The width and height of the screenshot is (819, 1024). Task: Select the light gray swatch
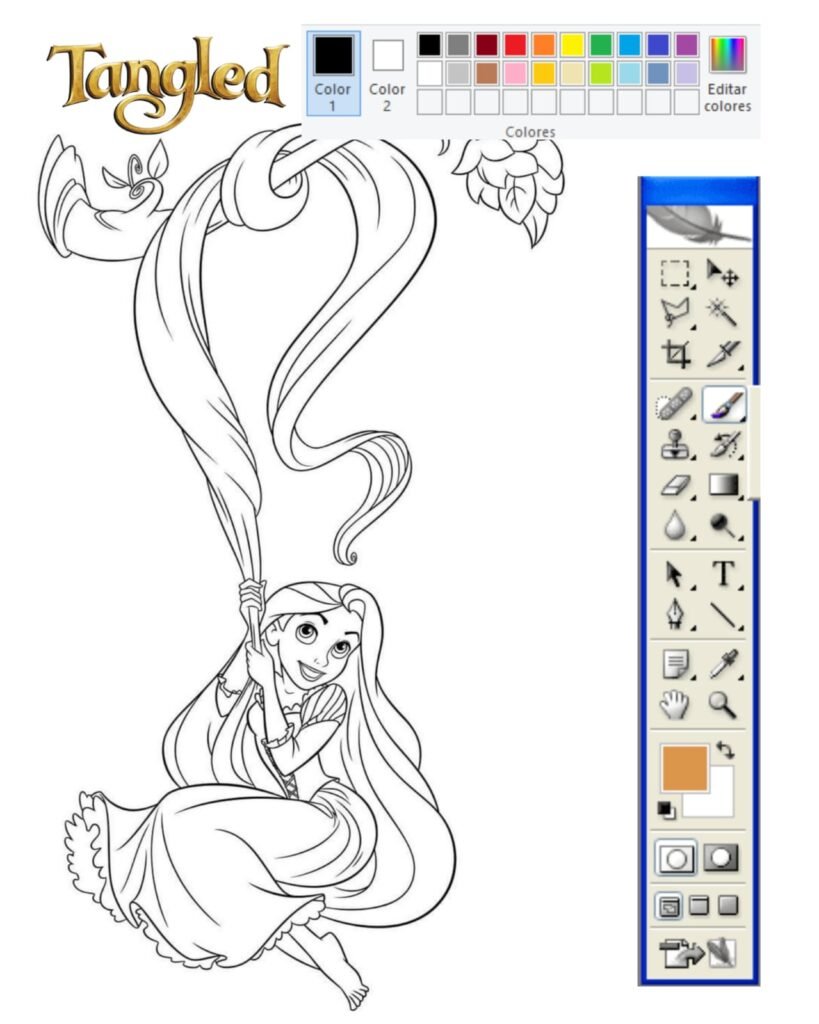click(458, 73)
